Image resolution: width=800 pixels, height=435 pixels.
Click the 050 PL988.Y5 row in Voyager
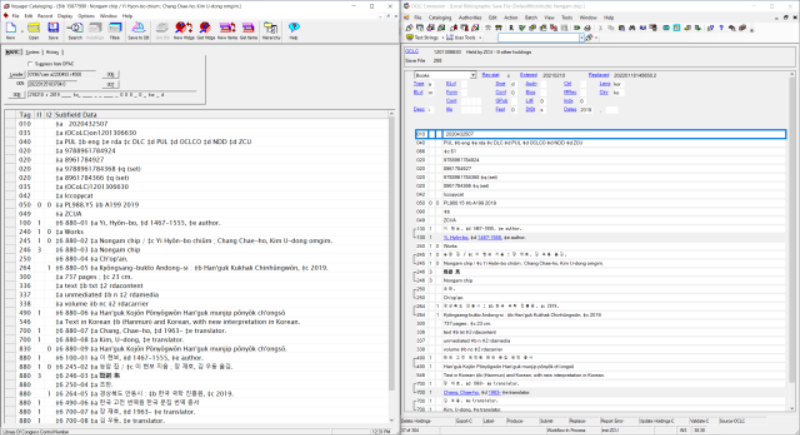coord(198,204)
